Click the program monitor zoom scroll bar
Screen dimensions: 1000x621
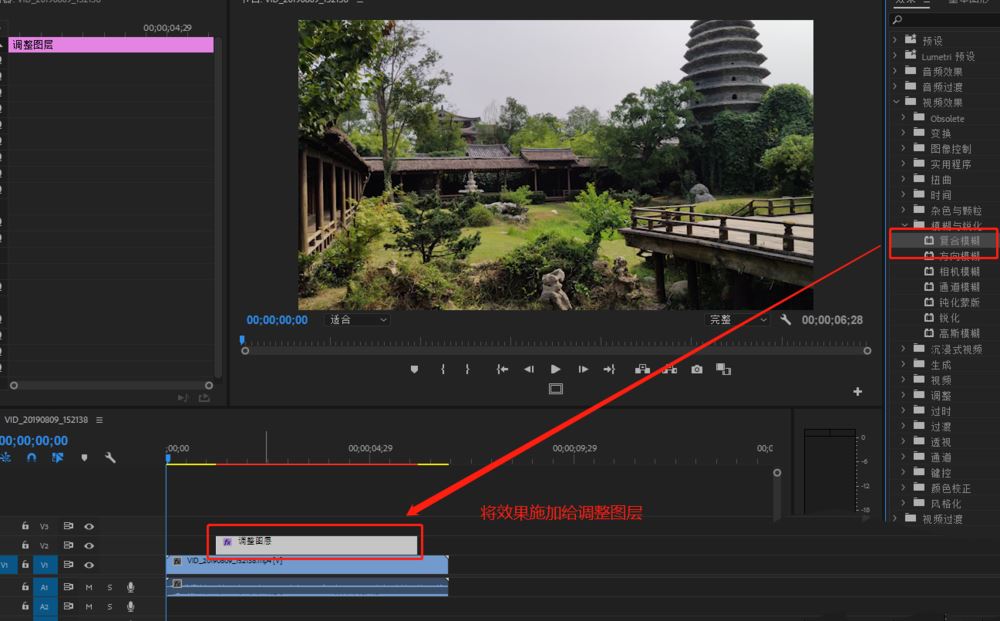555,351
